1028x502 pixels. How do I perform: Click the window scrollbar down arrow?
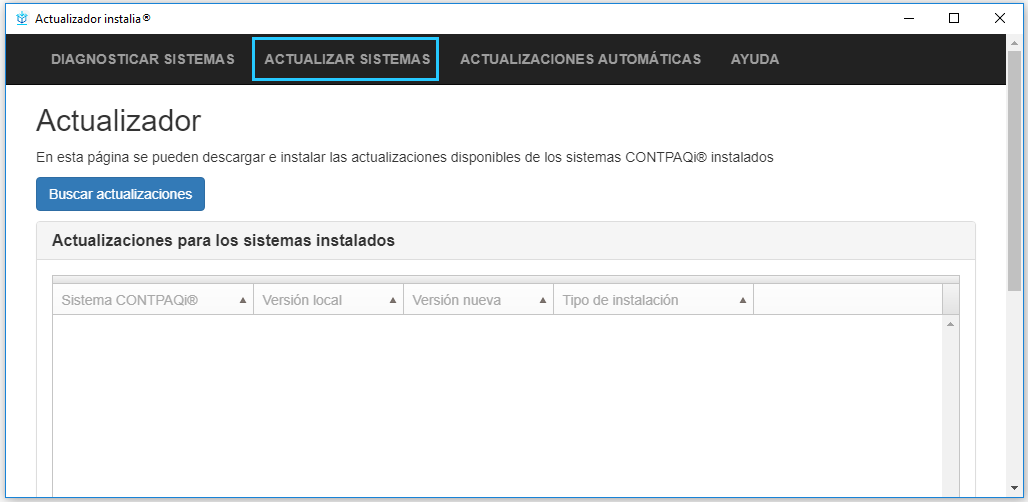(1015, 488)
